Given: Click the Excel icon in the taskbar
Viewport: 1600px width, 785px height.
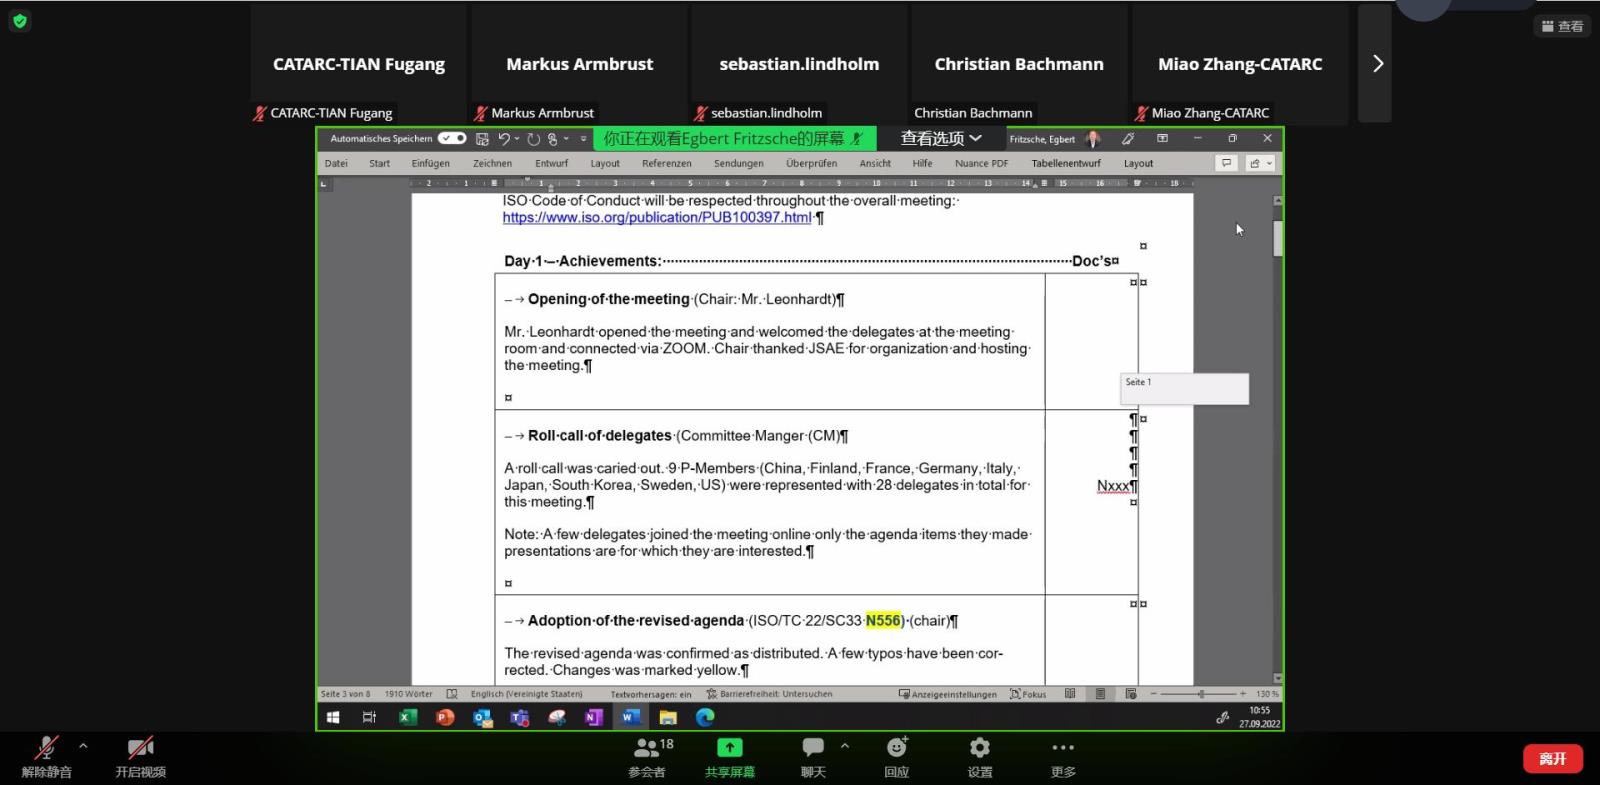Looking at the screenshot, I should (407, 717).
